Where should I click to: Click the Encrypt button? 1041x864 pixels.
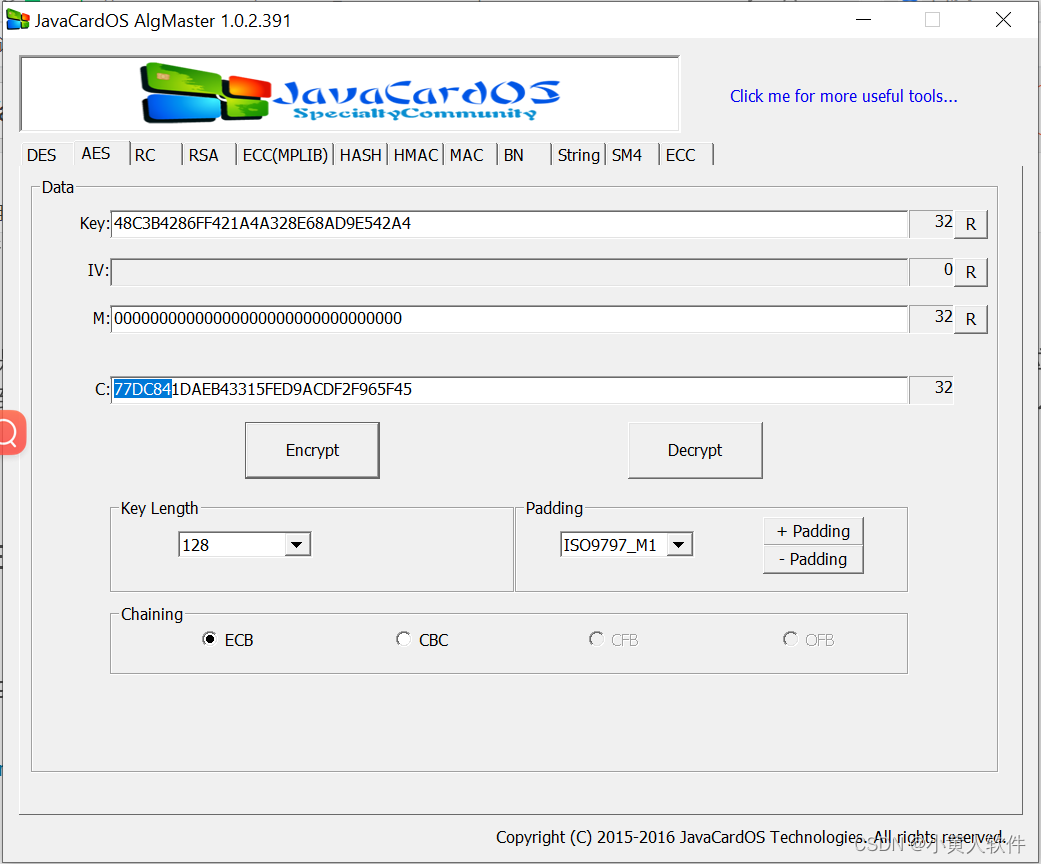(x=312, y=450)
